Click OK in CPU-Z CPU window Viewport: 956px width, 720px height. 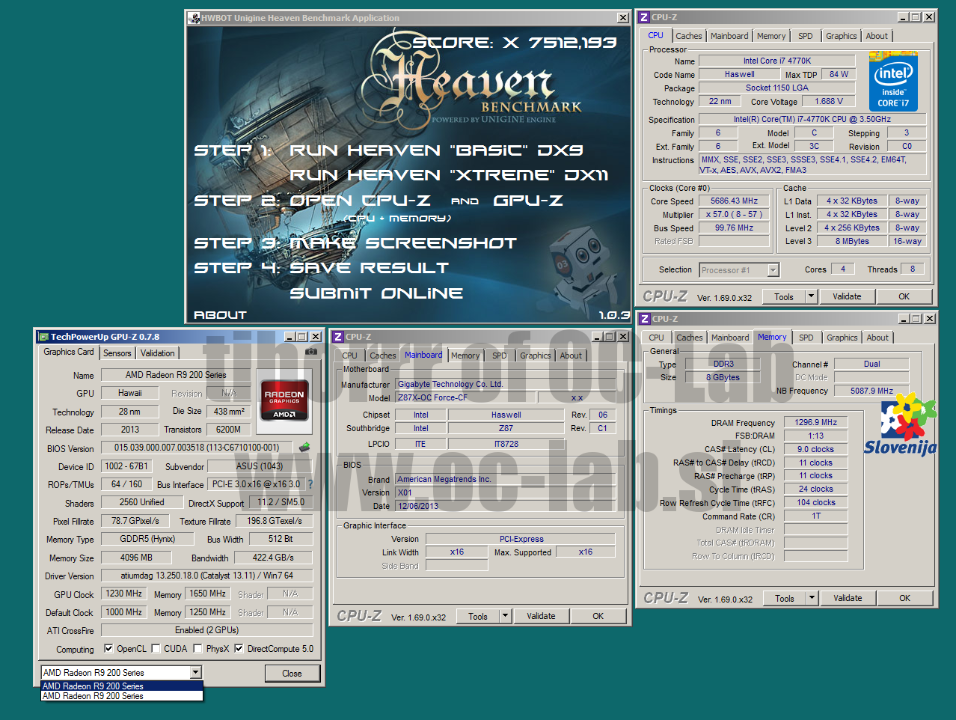click(904, 296)
